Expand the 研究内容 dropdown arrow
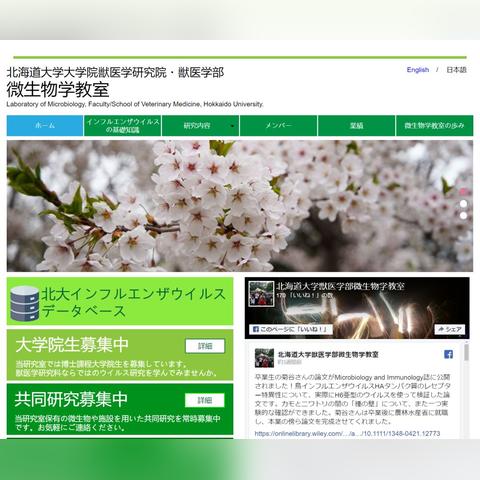 point(232,126)
